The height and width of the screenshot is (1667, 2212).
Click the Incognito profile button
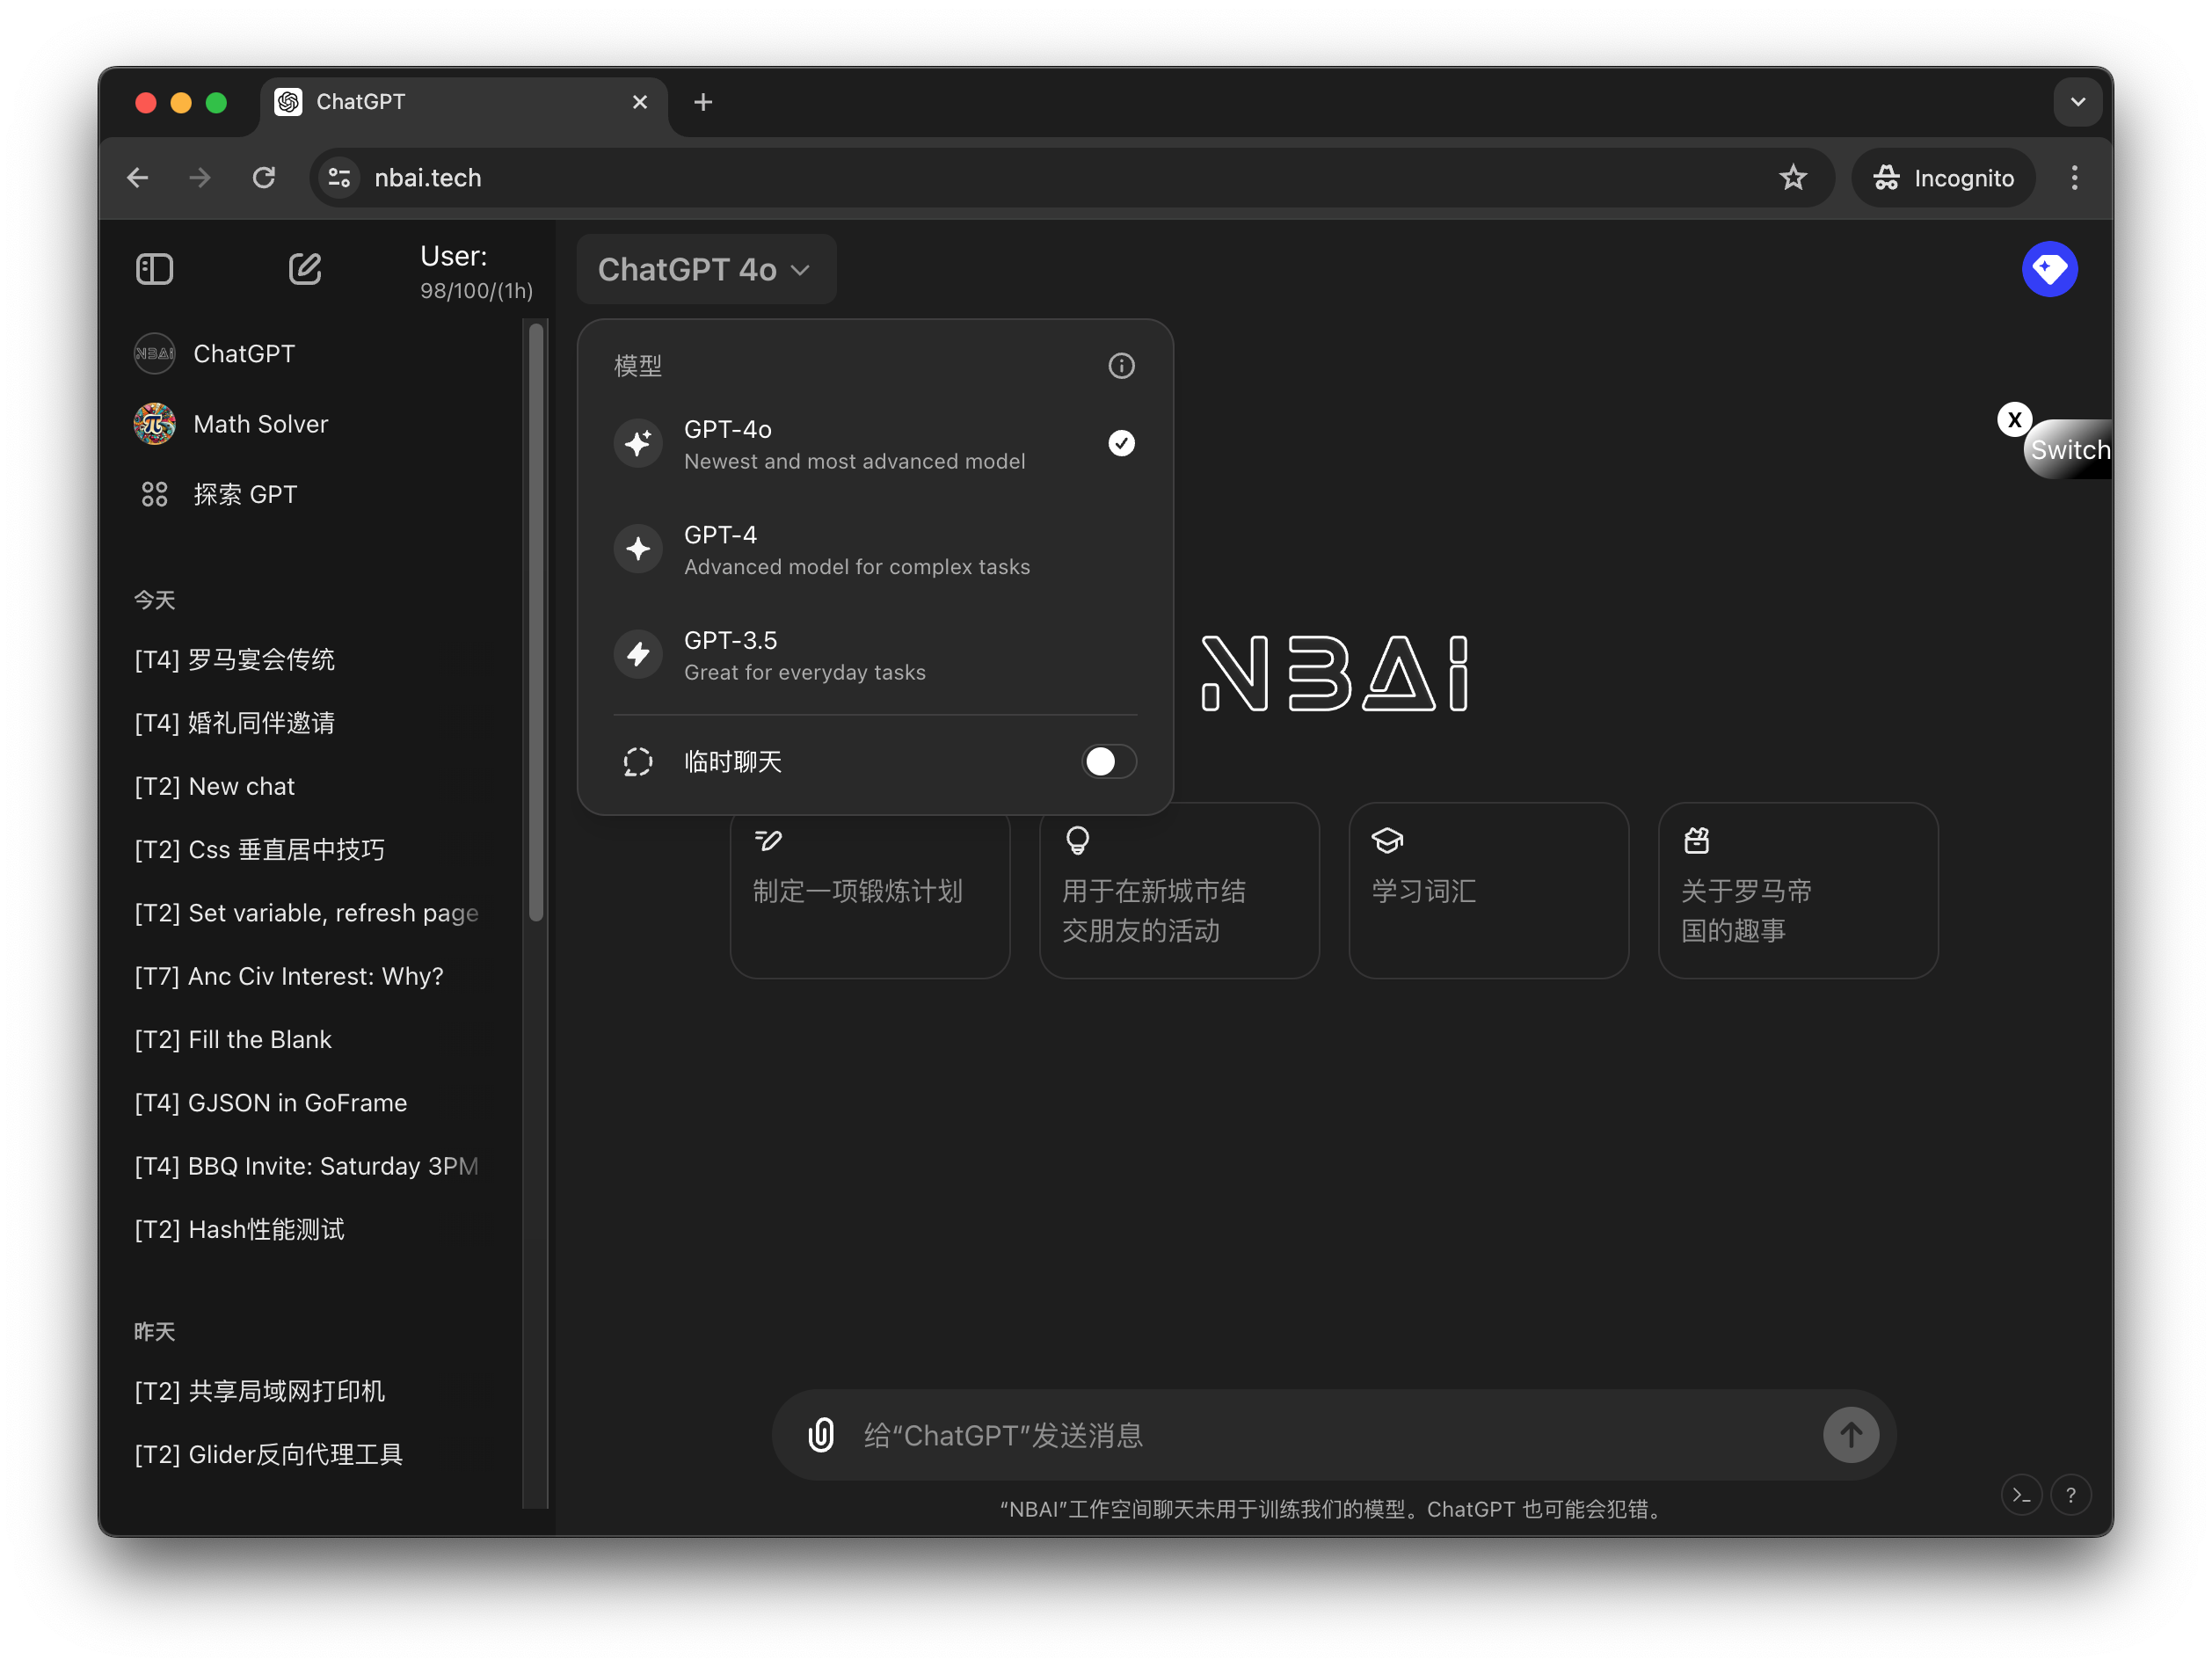(x=1943, y=178)
